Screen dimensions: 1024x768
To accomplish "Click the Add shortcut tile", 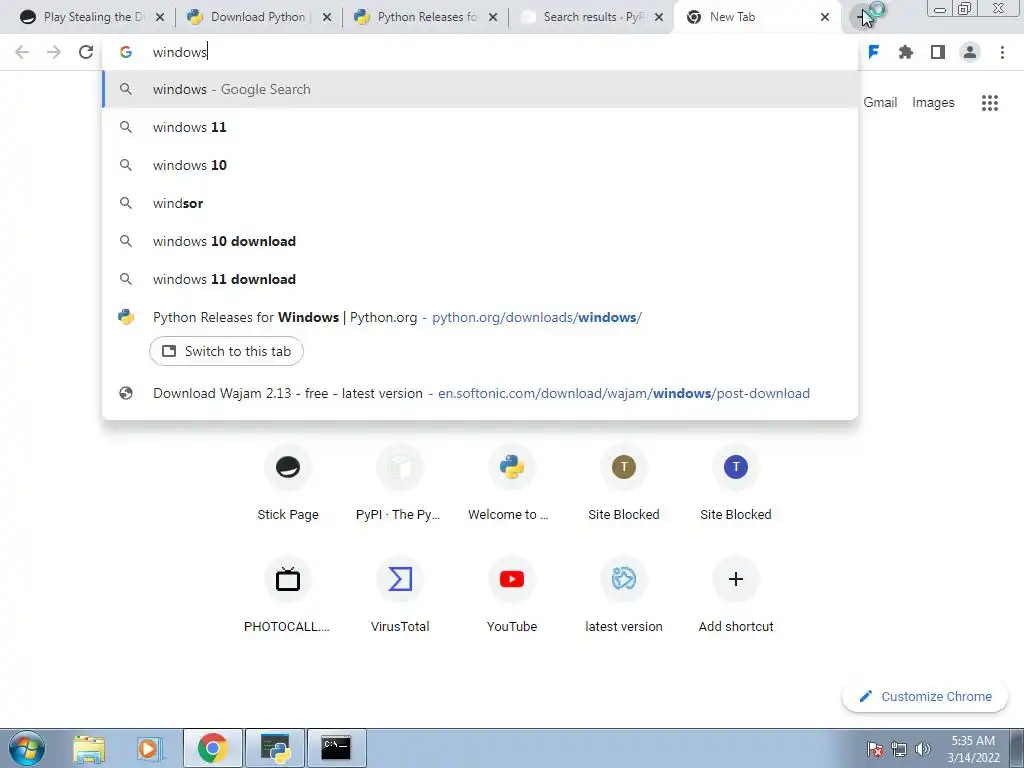I will point(736,596).
